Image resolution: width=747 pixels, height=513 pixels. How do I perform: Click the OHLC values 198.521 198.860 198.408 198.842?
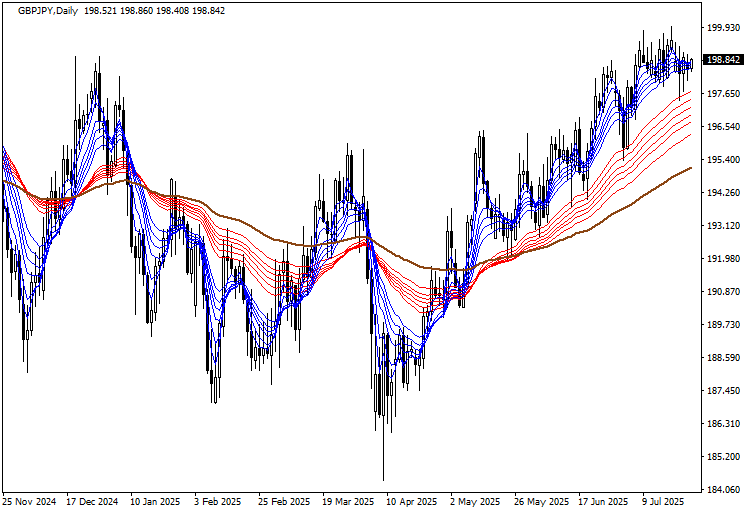click(154, 10)
